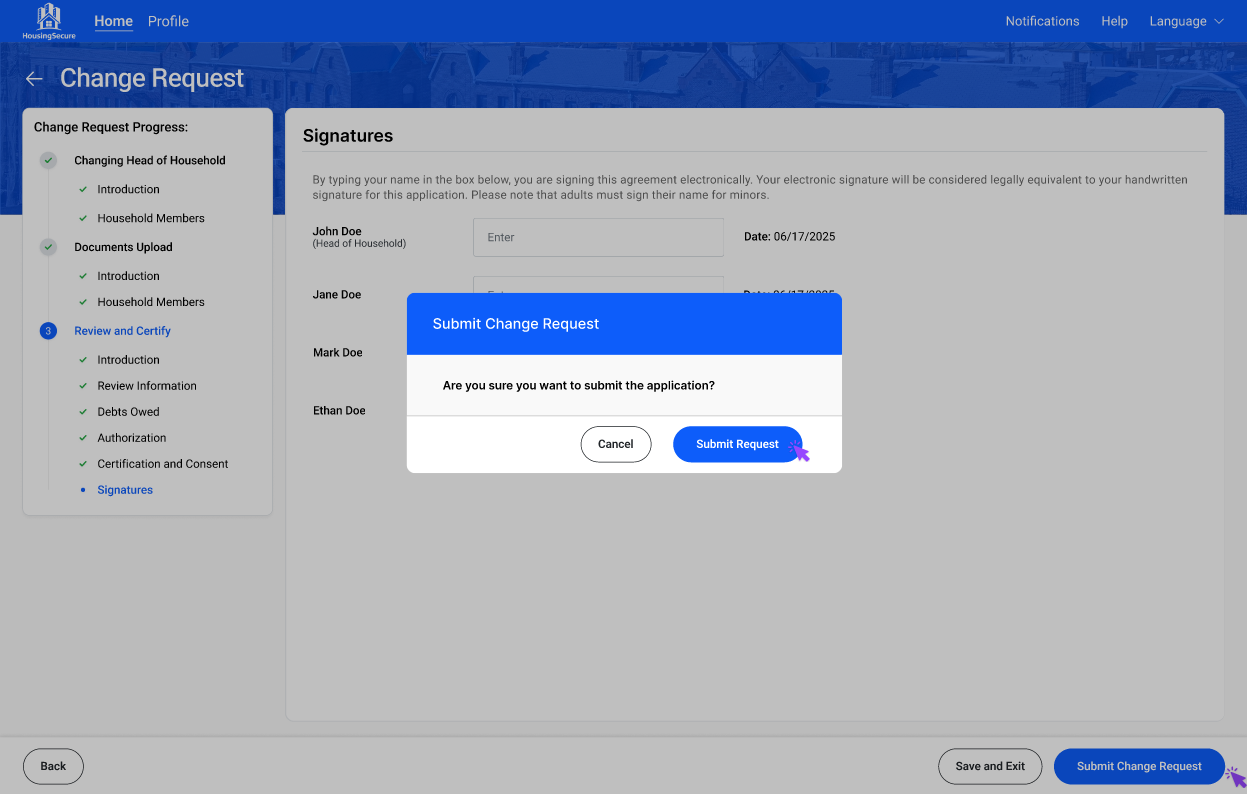
Task: Open the Home tab
Action: coord(113,21)
